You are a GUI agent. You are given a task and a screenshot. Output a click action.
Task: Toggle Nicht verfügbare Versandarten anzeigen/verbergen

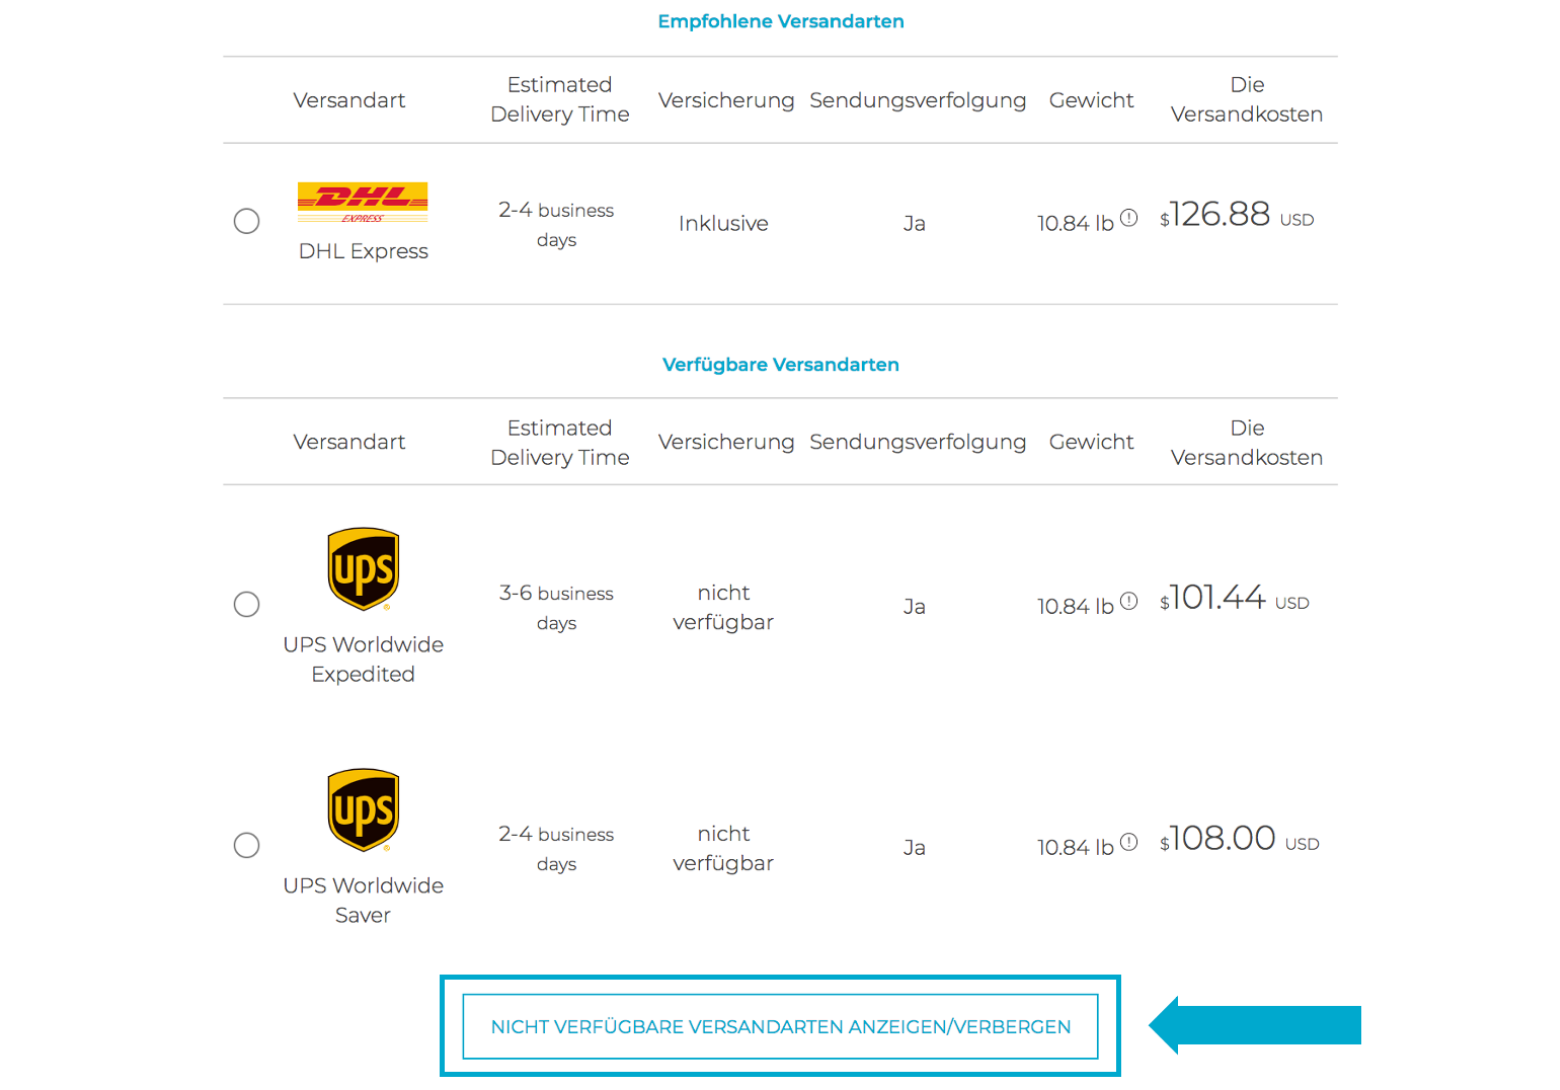[x=780, y=1026]
